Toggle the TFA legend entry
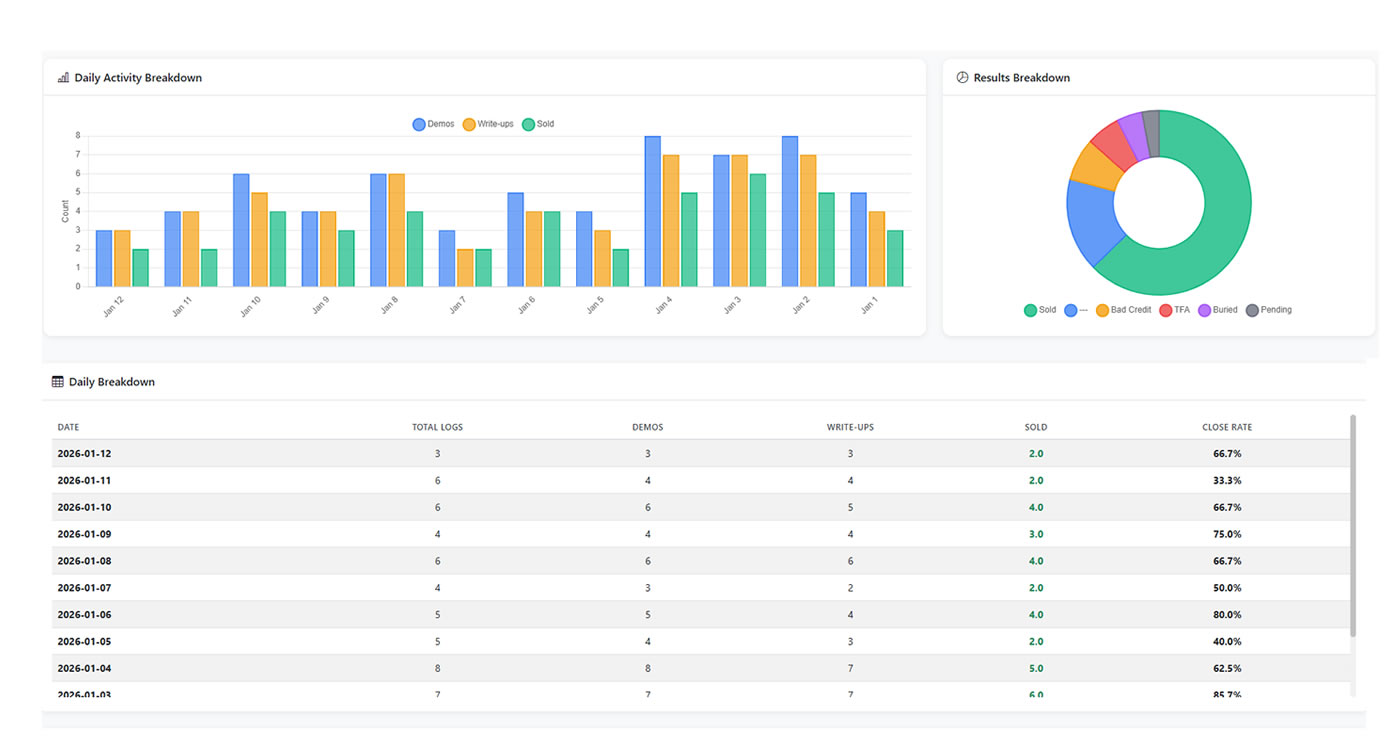 pyautogui.click(x=1173, y=310)
